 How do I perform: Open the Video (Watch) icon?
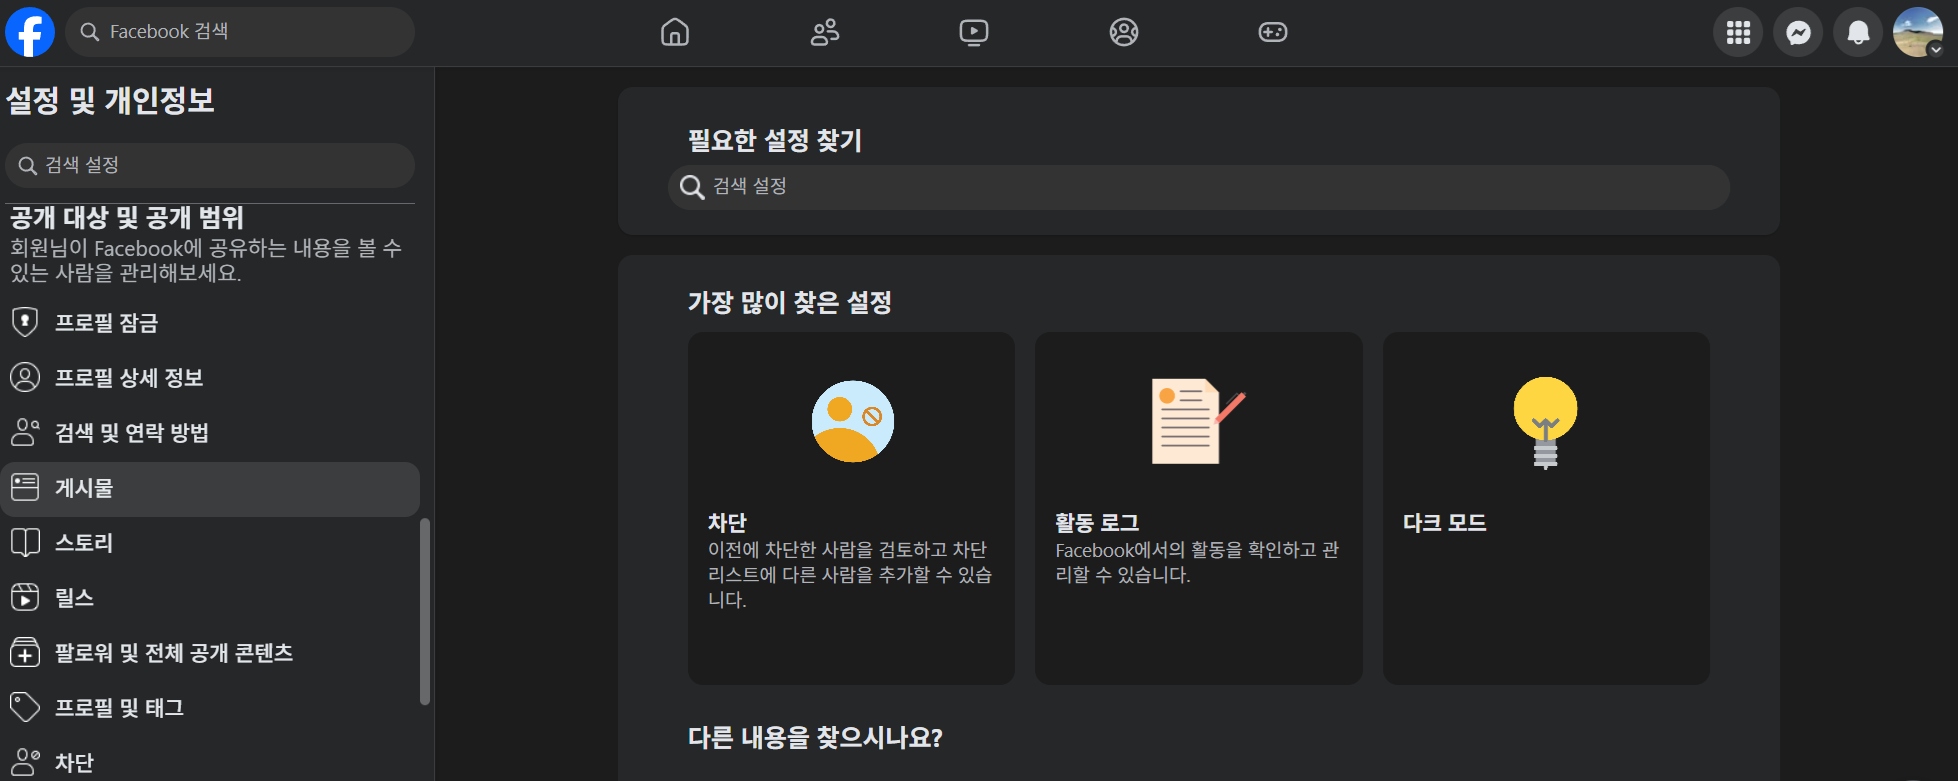(x=974, y=32)
